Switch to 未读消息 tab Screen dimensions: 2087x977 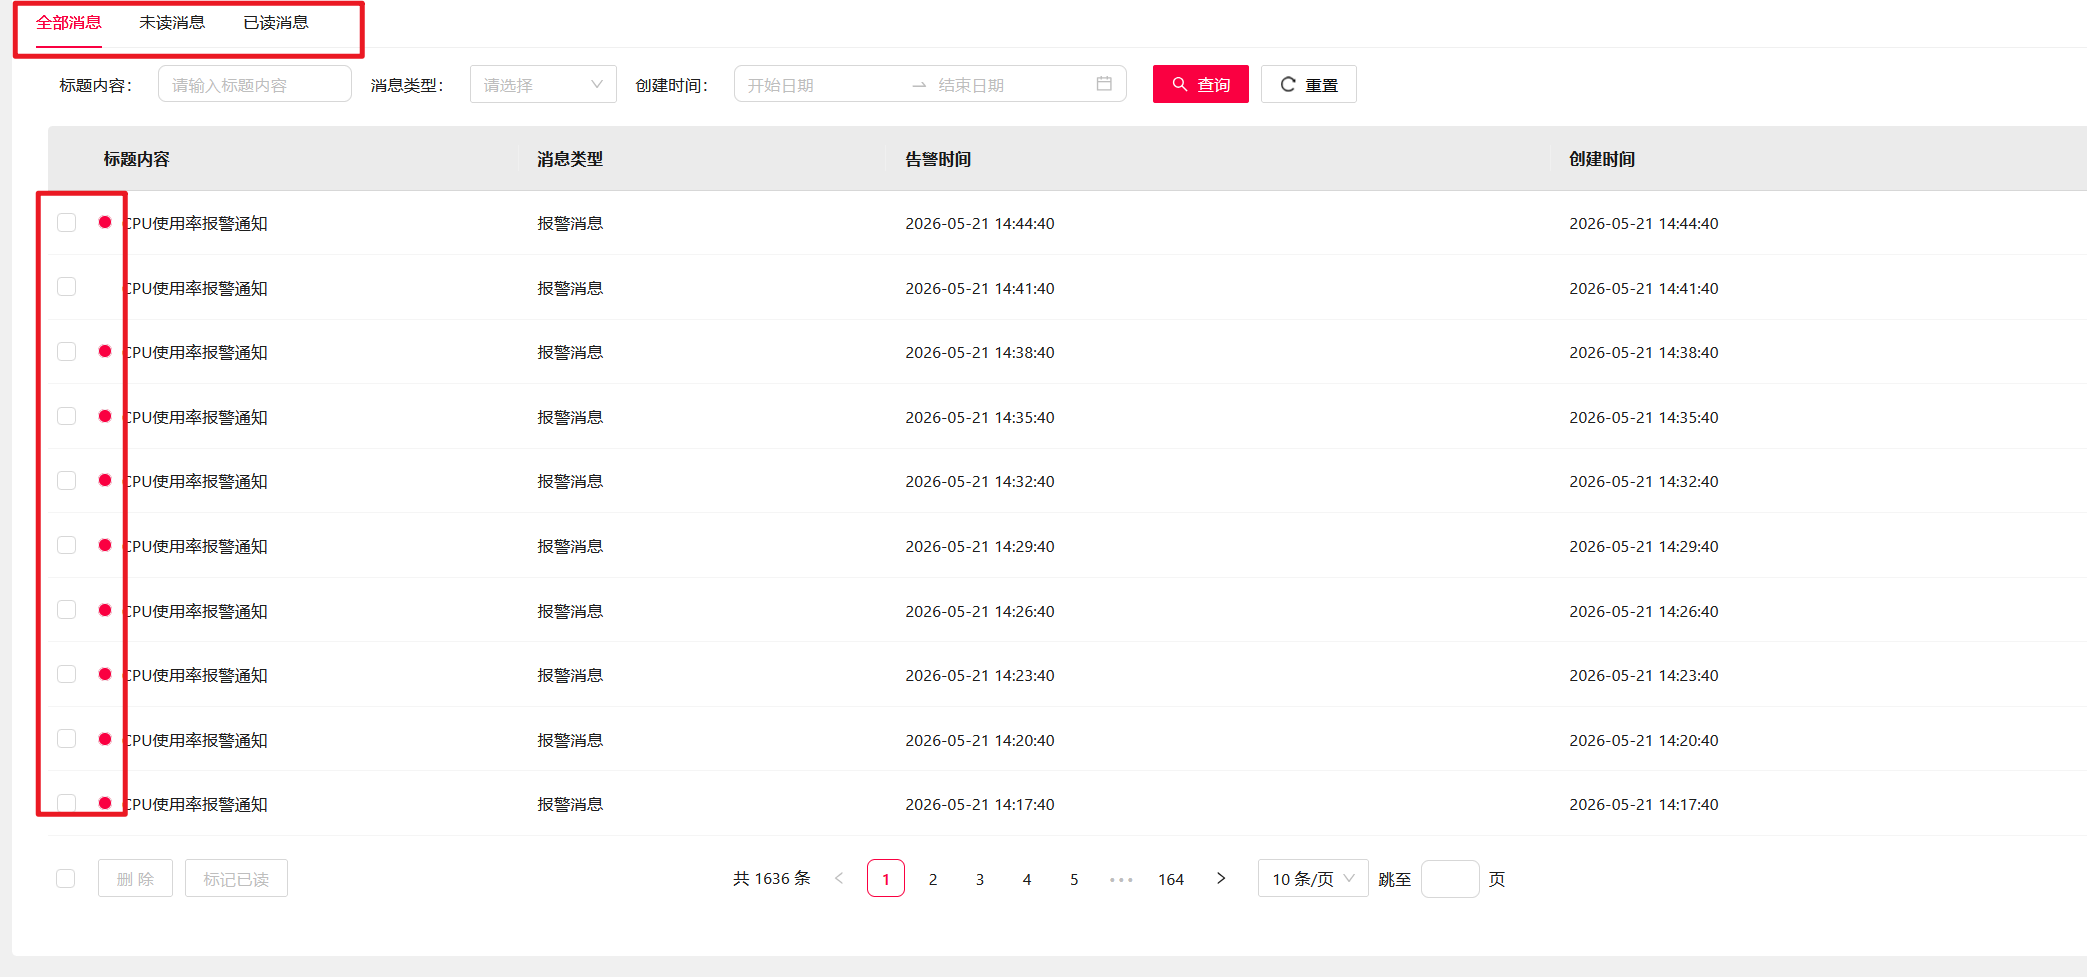172,22
